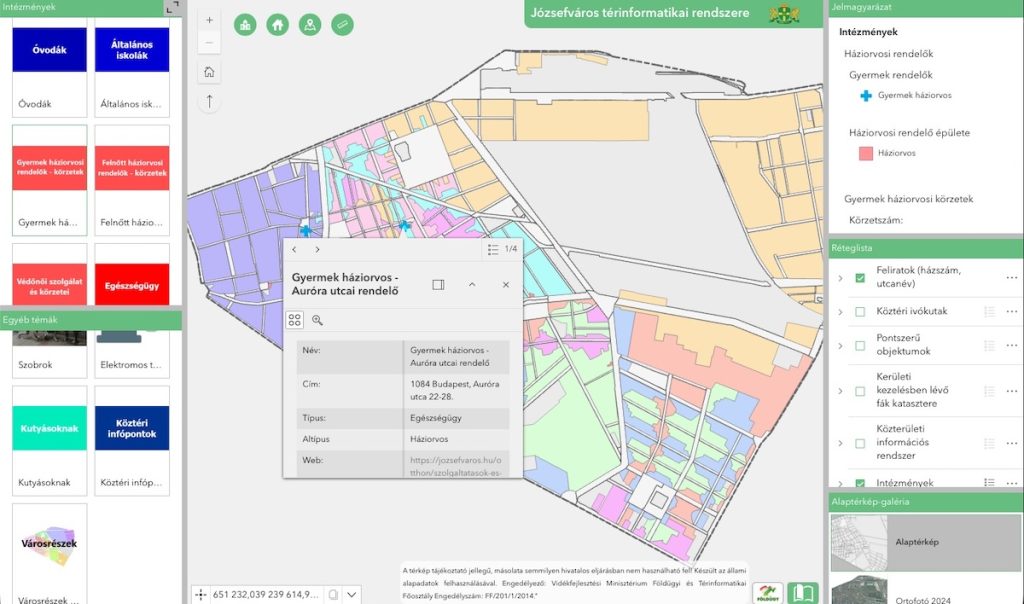Expand the Pontszerű objektumok layer
Viewport: 1024px width, 604px height.
840,345
